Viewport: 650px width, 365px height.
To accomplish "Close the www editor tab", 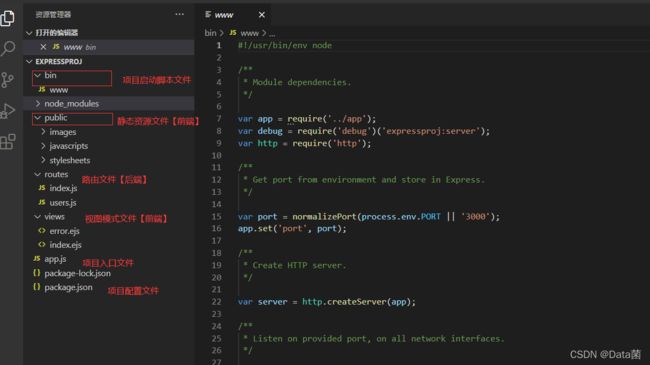I will click(262, 15).
